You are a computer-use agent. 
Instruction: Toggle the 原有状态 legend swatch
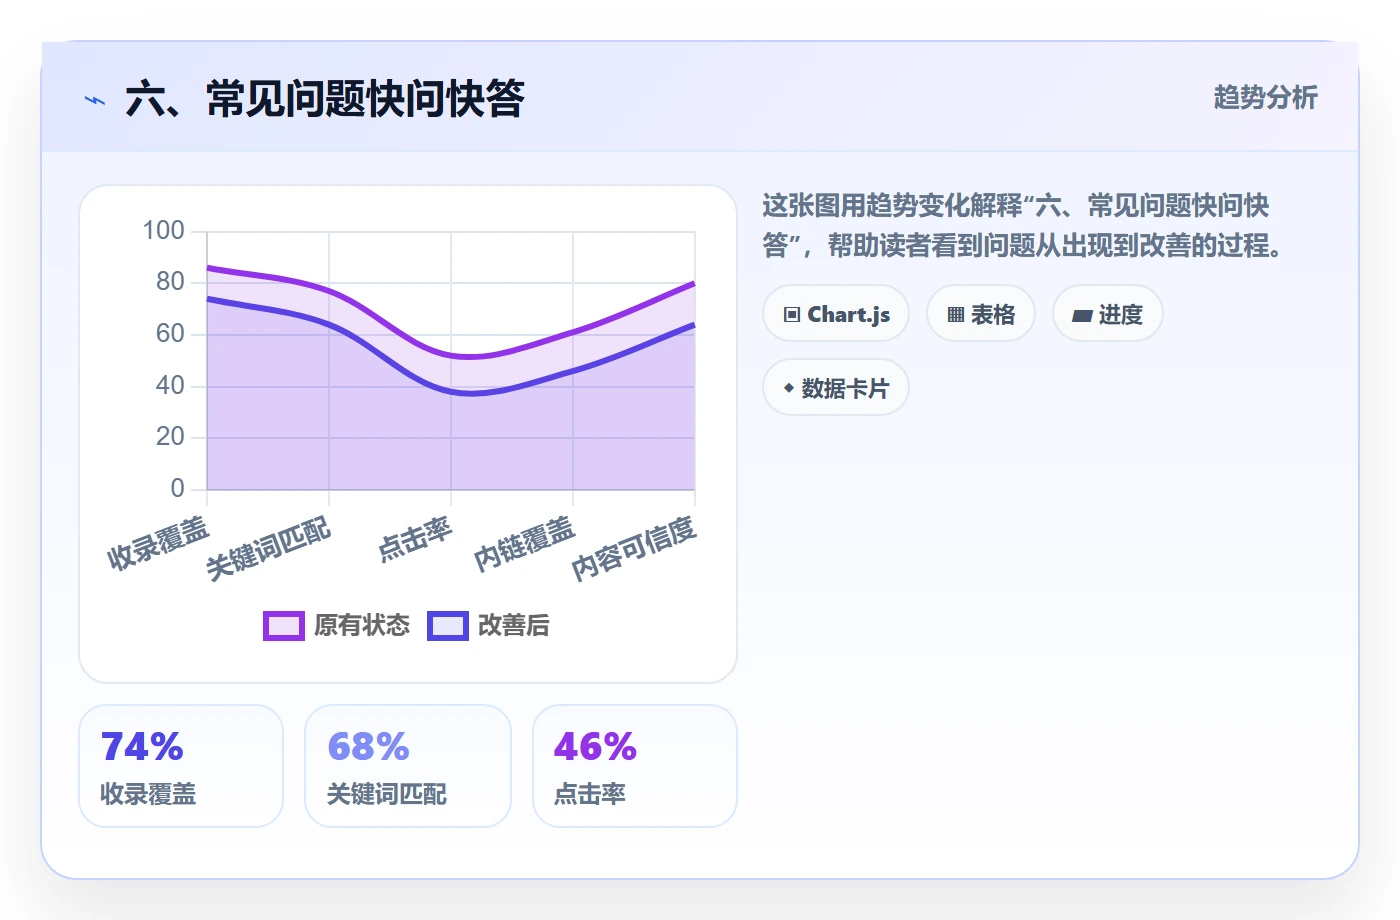(x=284, y=626)
